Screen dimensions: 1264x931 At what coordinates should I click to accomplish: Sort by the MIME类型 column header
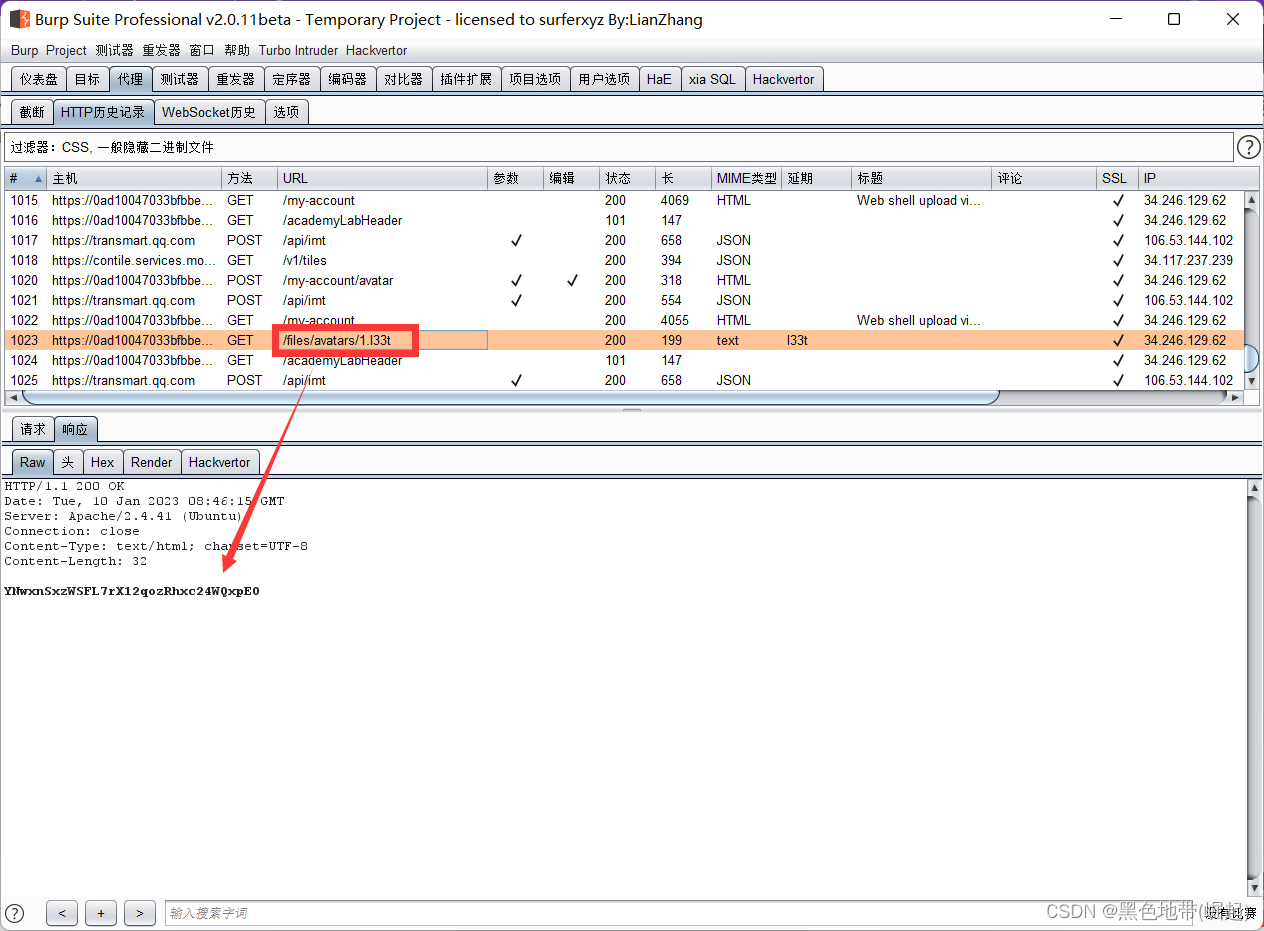pos(746,178)
